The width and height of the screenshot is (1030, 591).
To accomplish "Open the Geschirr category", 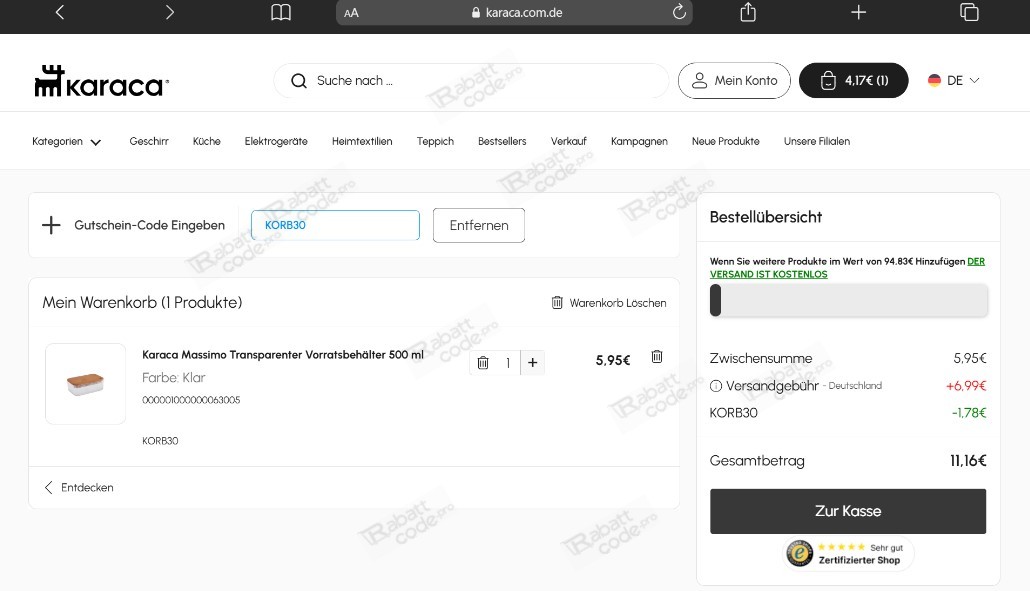I will click(149, 141).
